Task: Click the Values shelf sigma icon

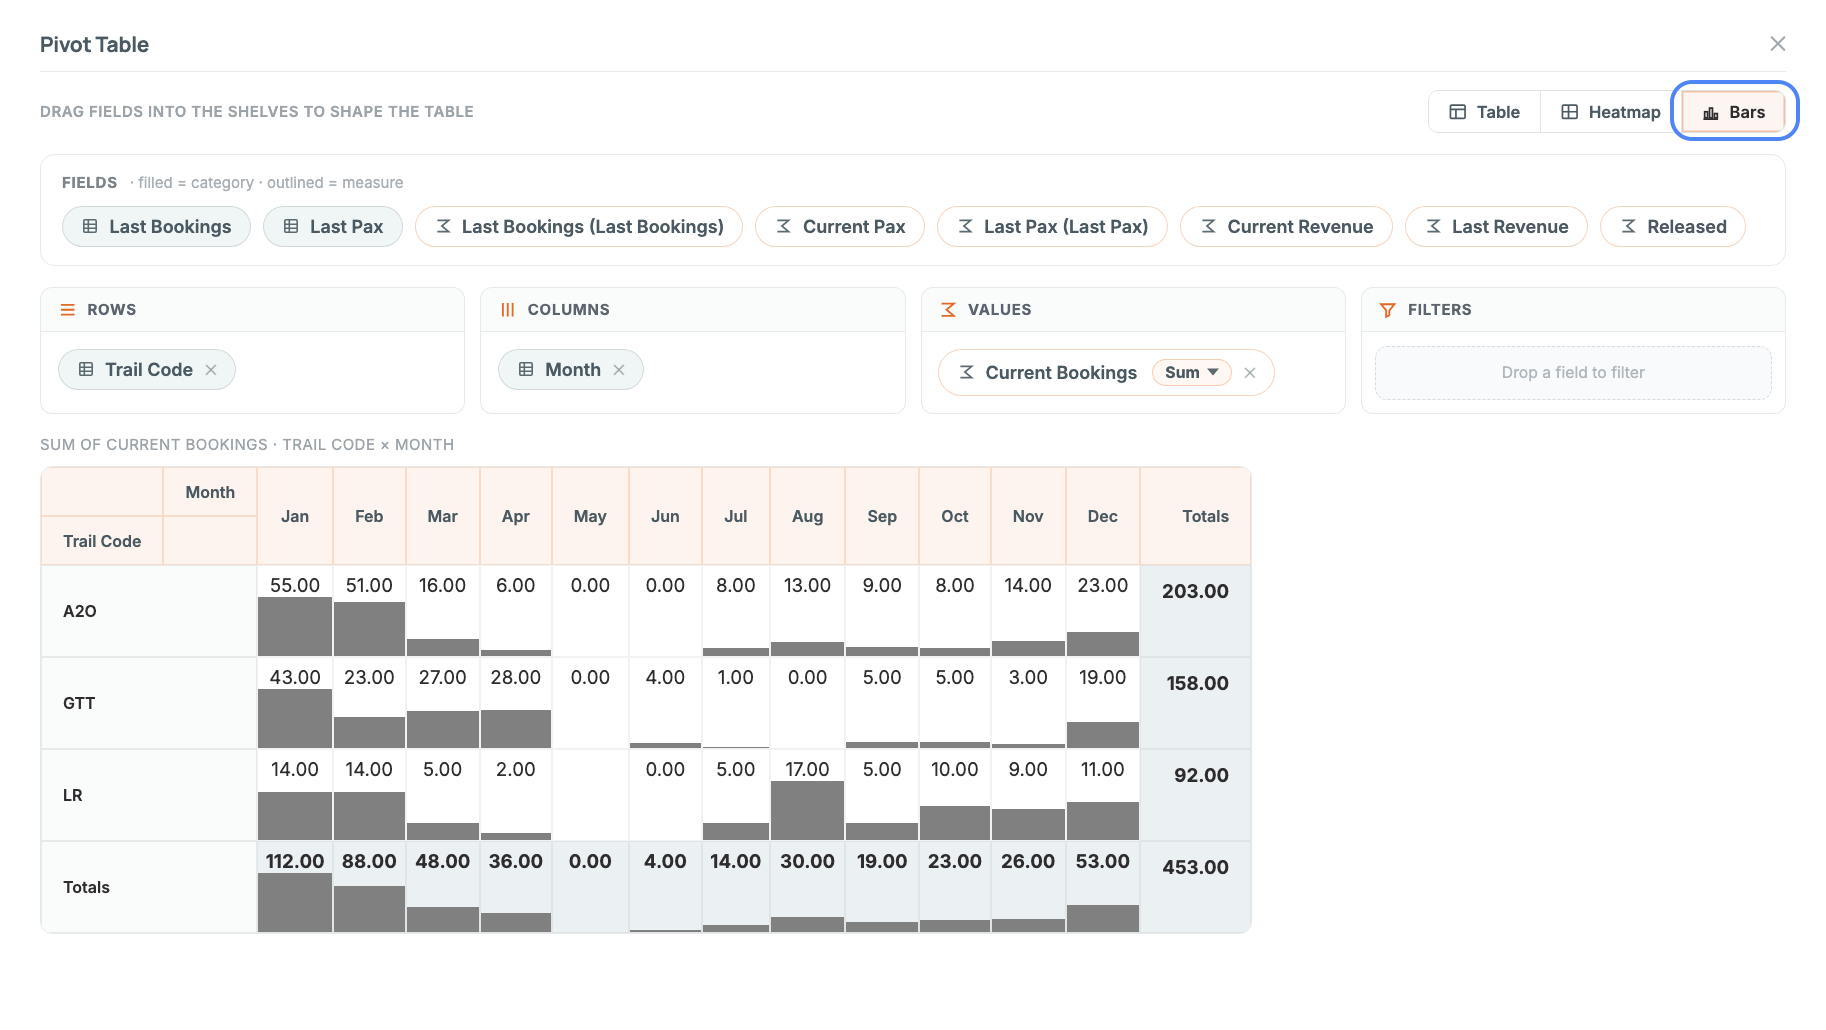Action: 948,310
